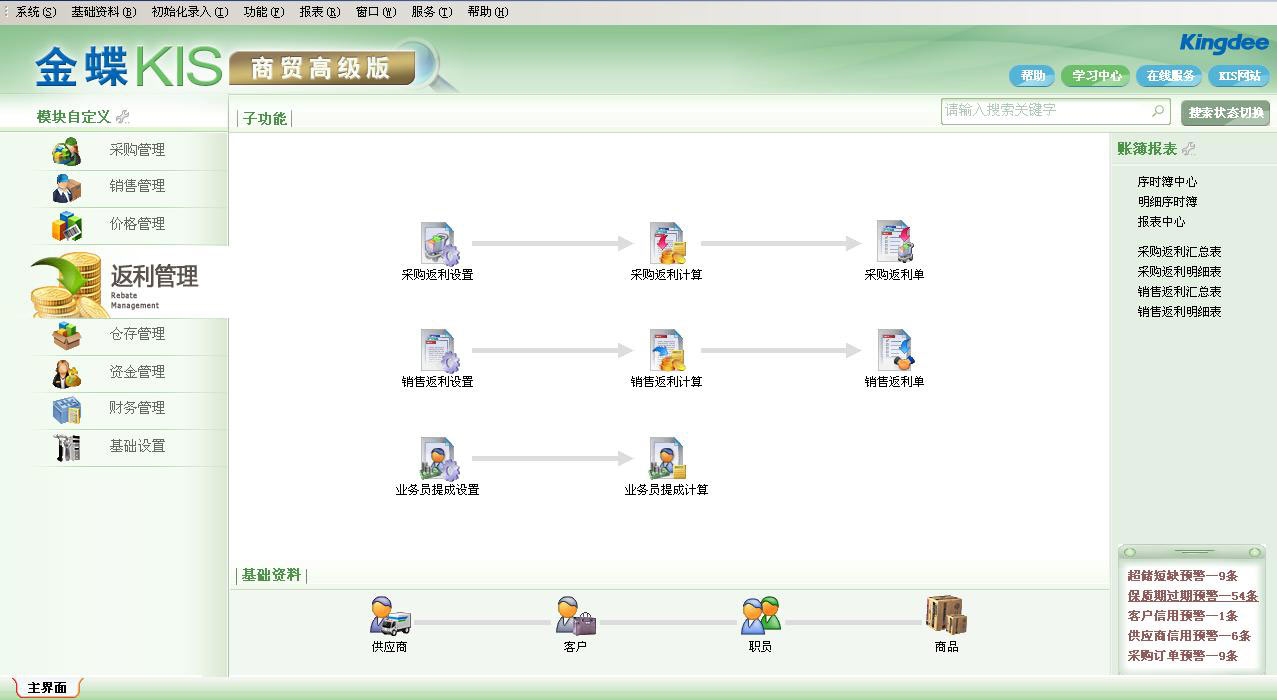Click the 在线服务 button
Screen dimensions: 1277x700
pos(1170,76)
